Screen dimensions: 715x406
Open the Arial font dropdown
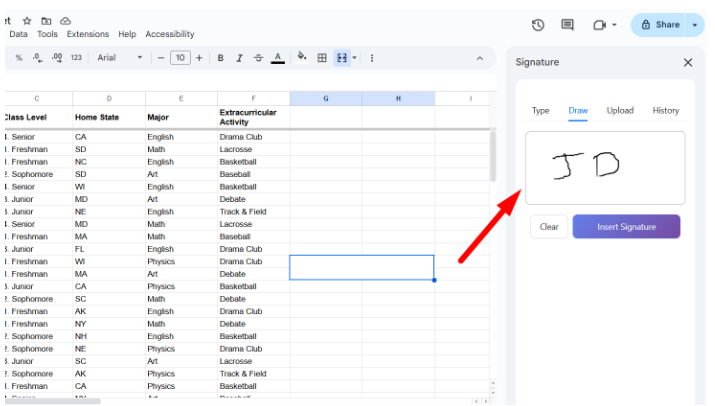click(120, 58)
